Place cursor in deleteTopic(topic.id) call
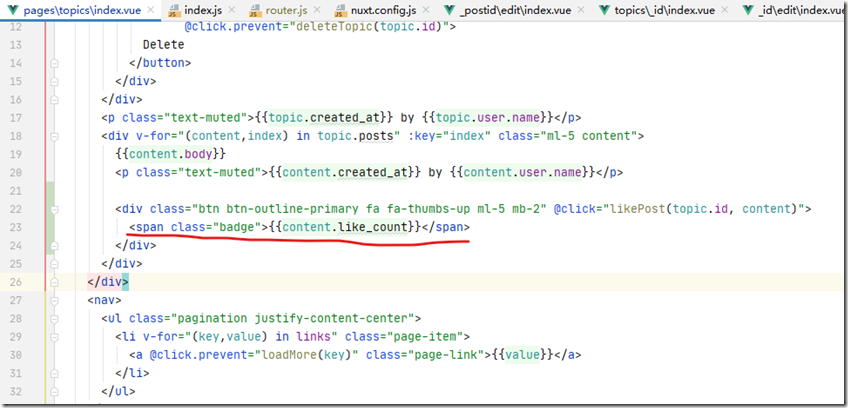Image resolution: width=848 pixels, height=408 pixels. point(369,27)
